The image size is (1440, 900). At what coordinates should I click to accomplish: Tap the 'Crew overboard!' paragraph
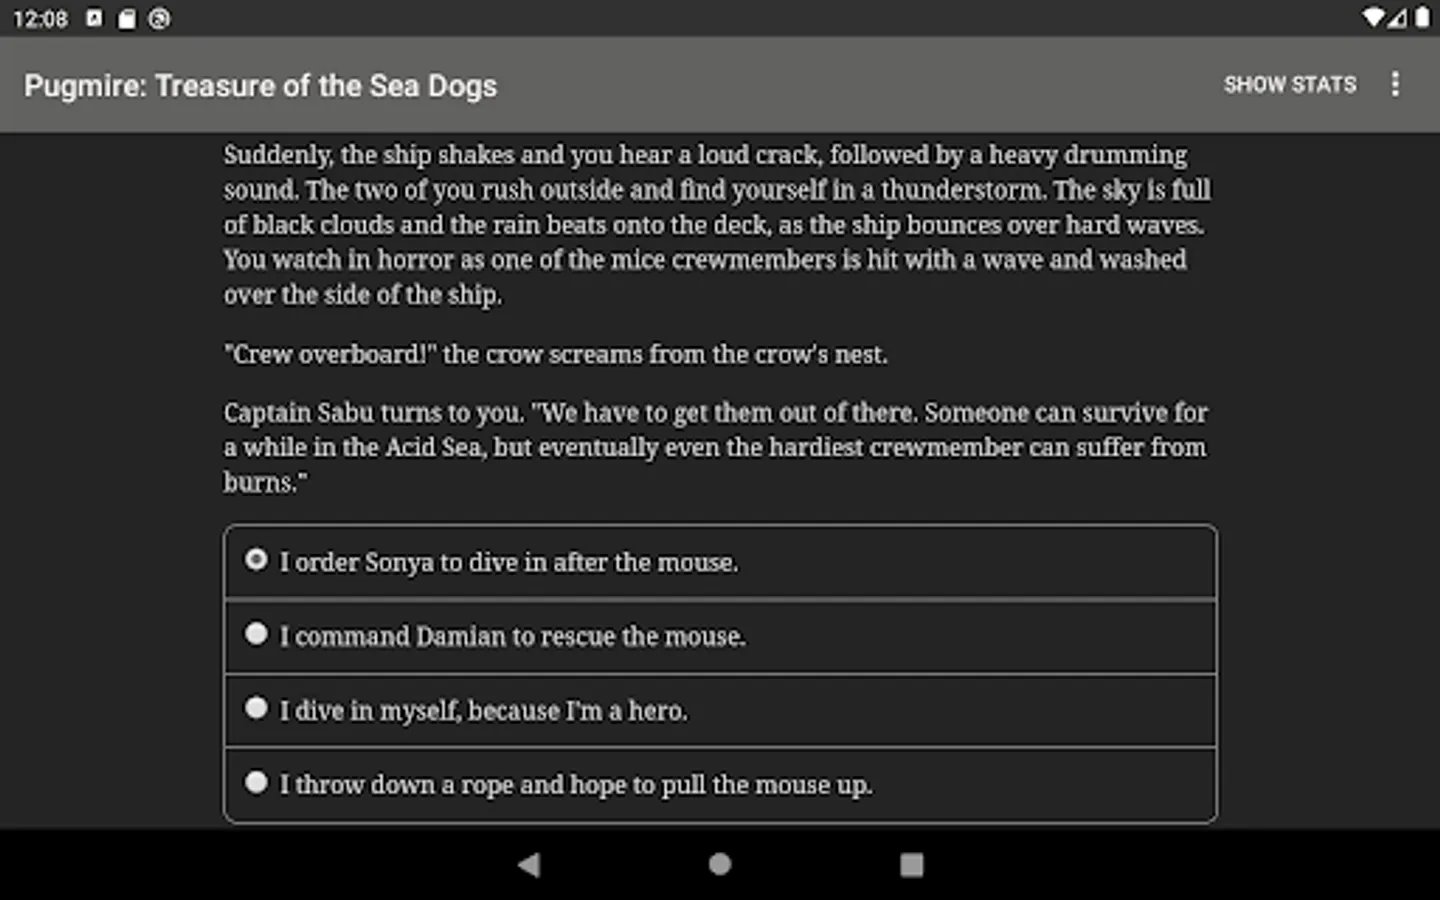(x=555, y=355)
